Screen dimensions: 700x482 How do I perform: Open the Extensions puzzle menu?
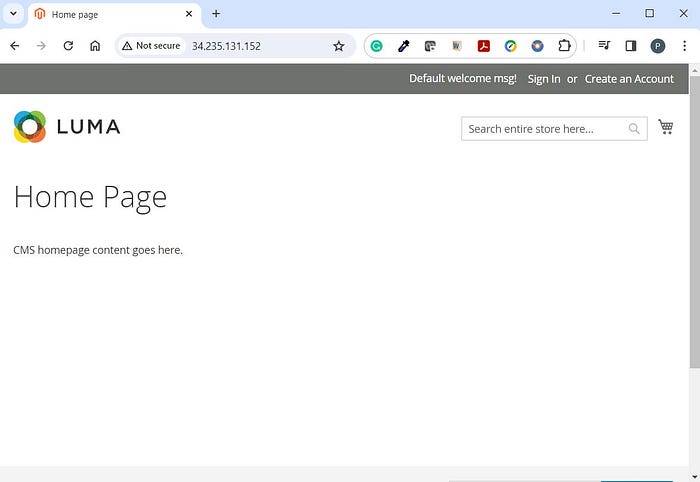564,46
